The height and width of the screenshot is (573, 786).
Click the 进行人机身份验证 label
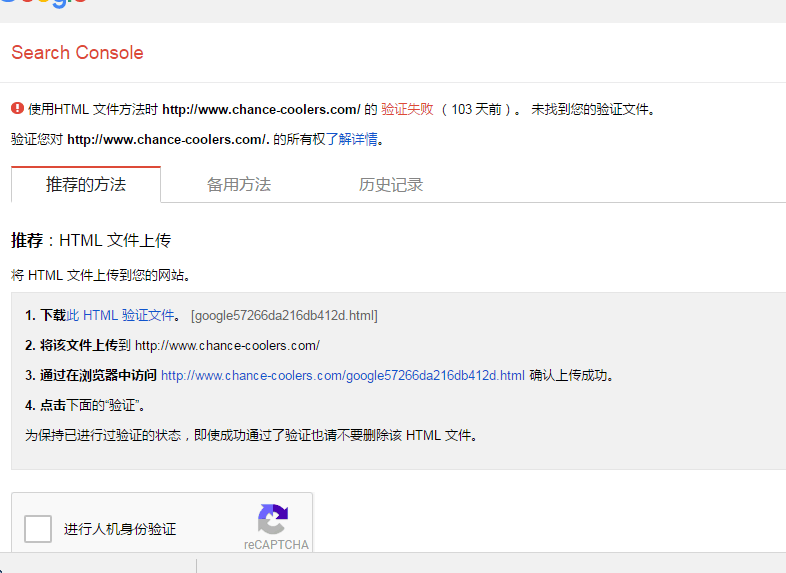(x=120, y=529)
